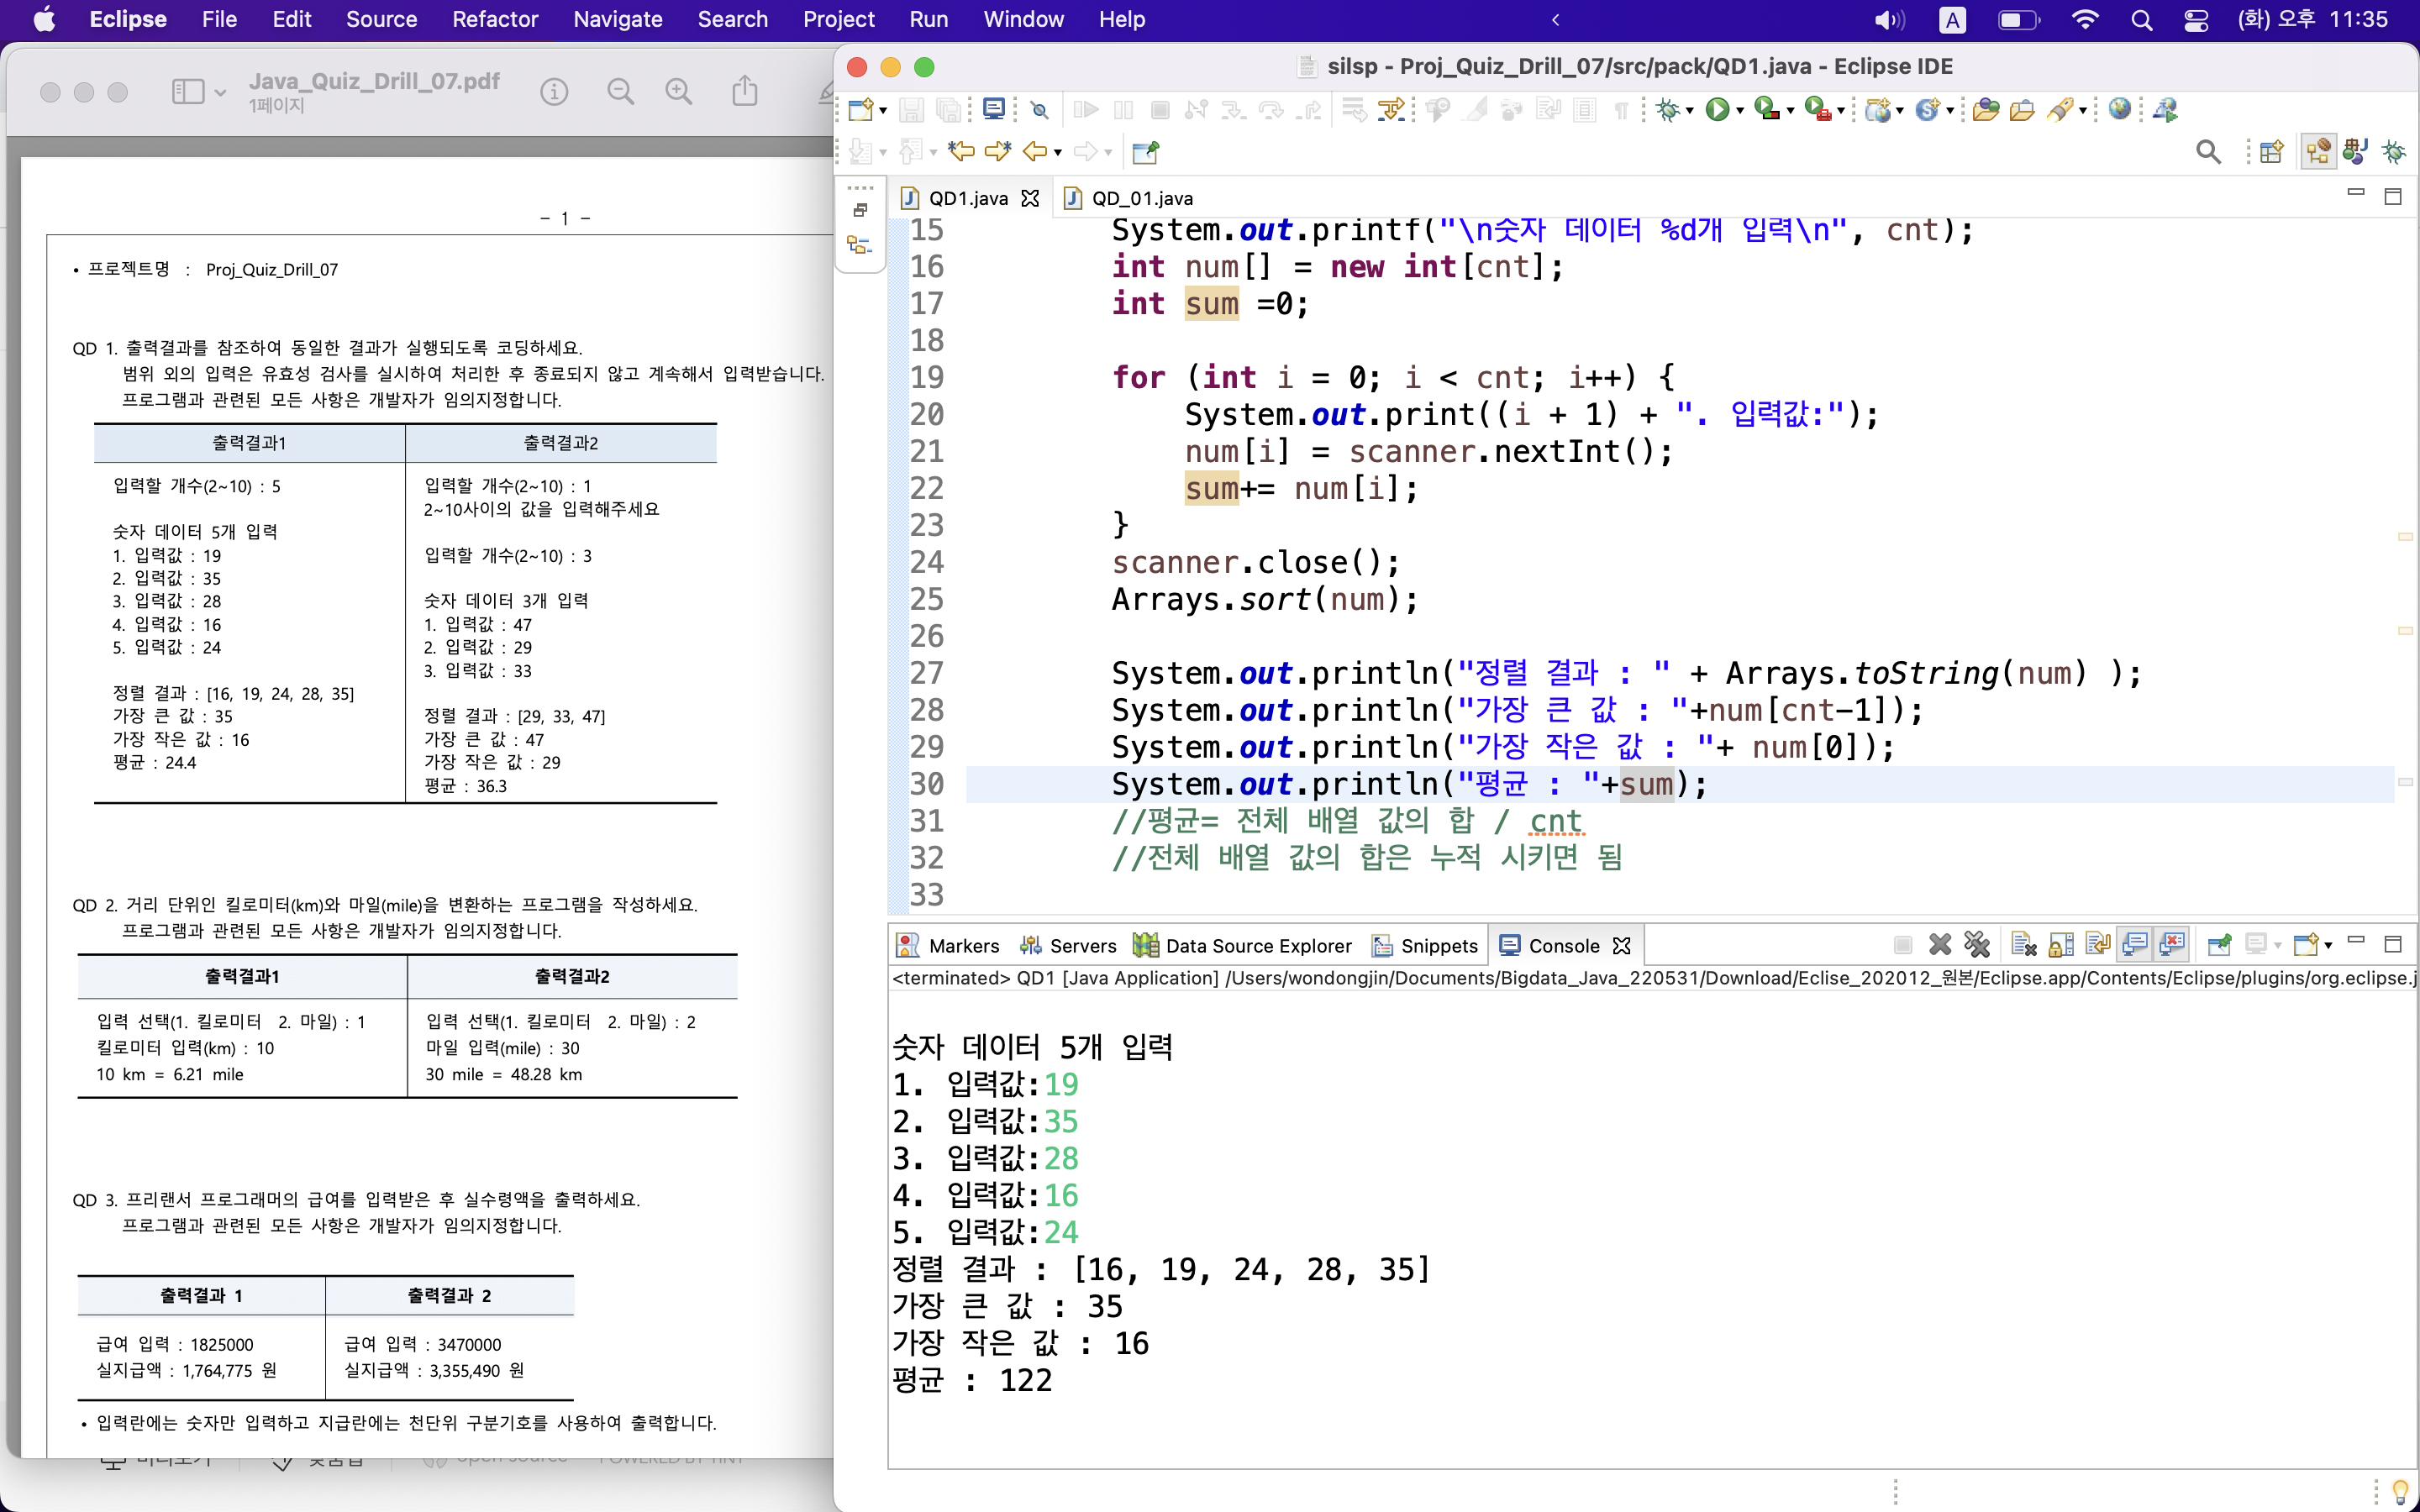The image size is (2420, 1512).
Task: Click the Debug bug icon in toolbar
Action: (1667, 110)
